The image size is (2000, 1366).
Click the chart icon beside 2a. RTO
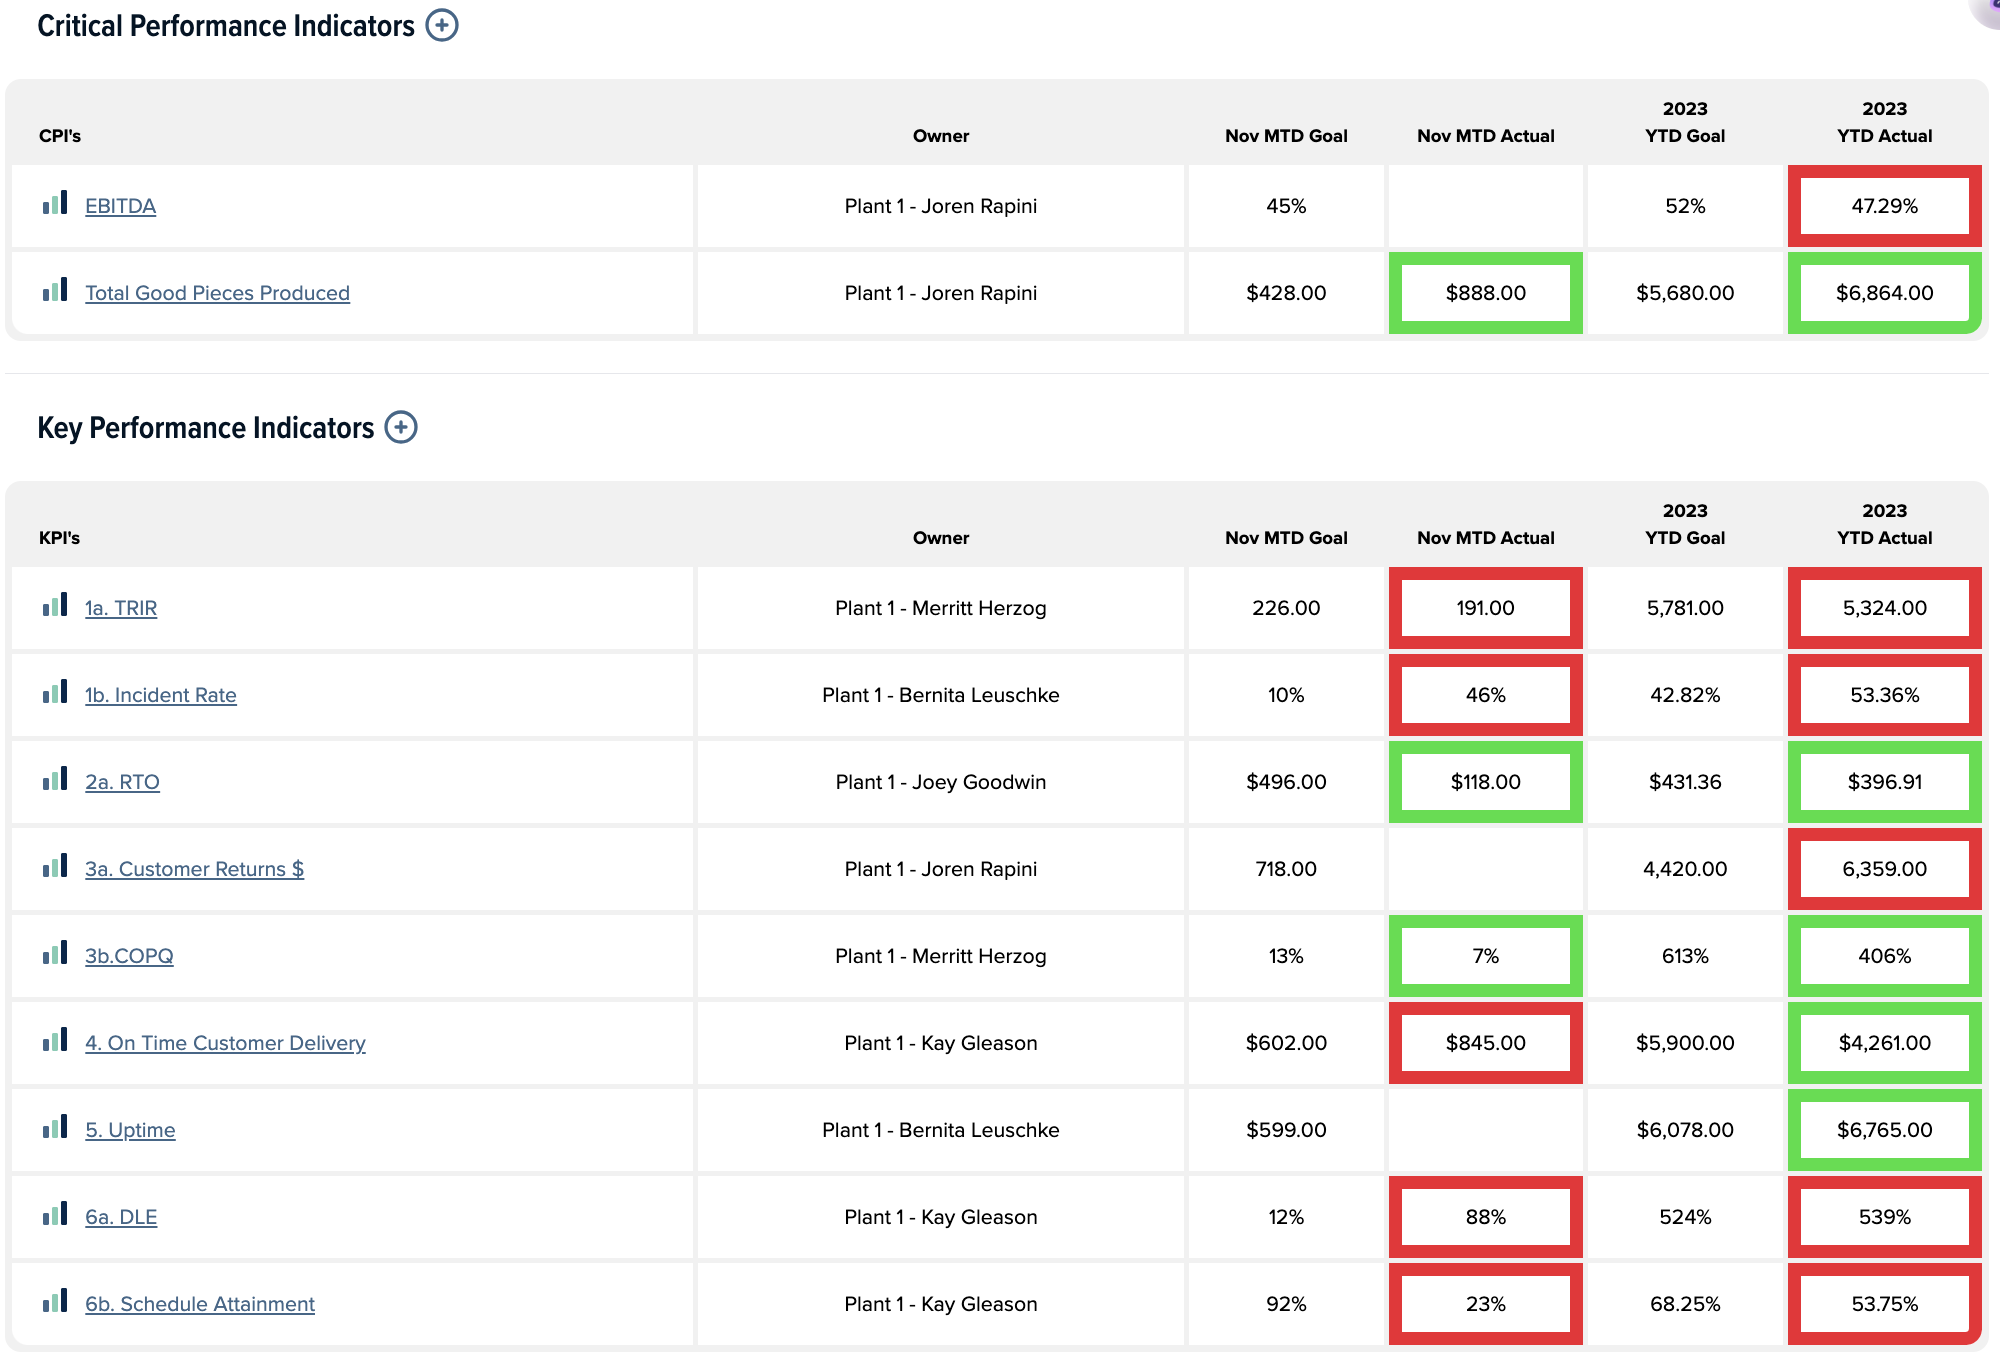pos(55,780)
